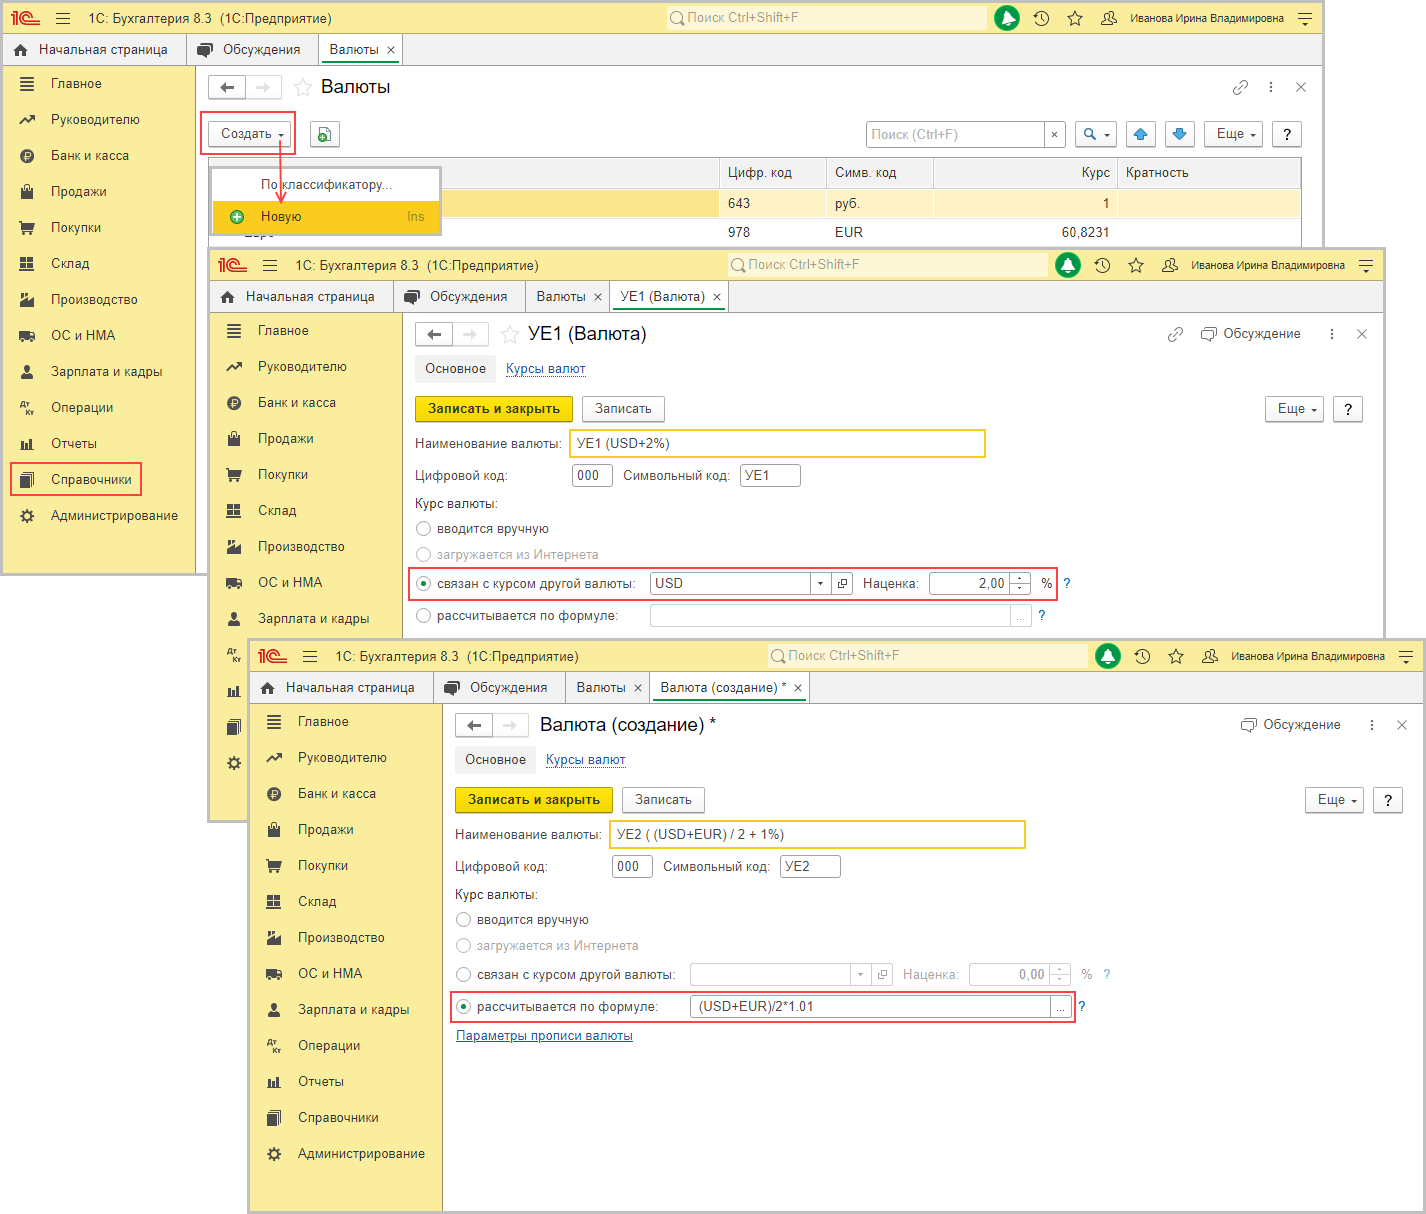Screen dimensions: 1426x1214
Task: Open 'Курсы валют' link in Валюта (создание)
Action: (x=585, y=760)
